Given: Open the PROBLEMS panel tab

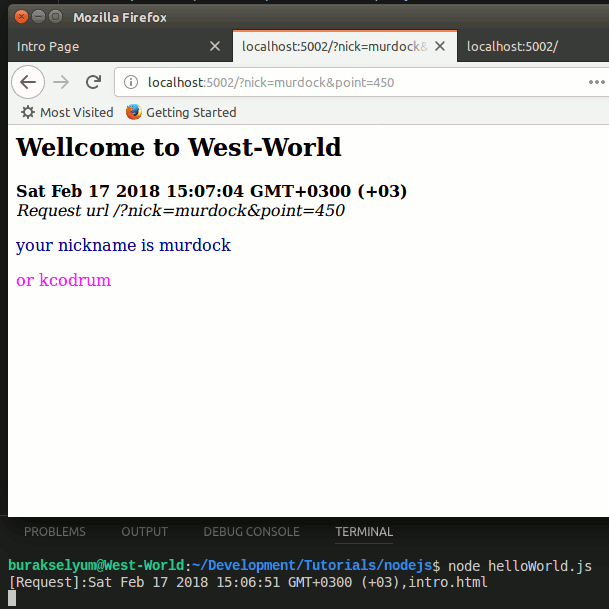Looking at the screenshot, I should point(55,531).
